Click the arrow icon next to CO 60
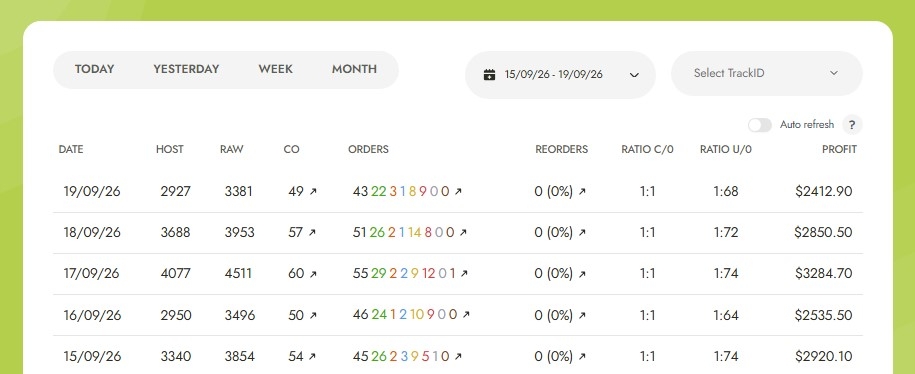 [x=313, y=273]
